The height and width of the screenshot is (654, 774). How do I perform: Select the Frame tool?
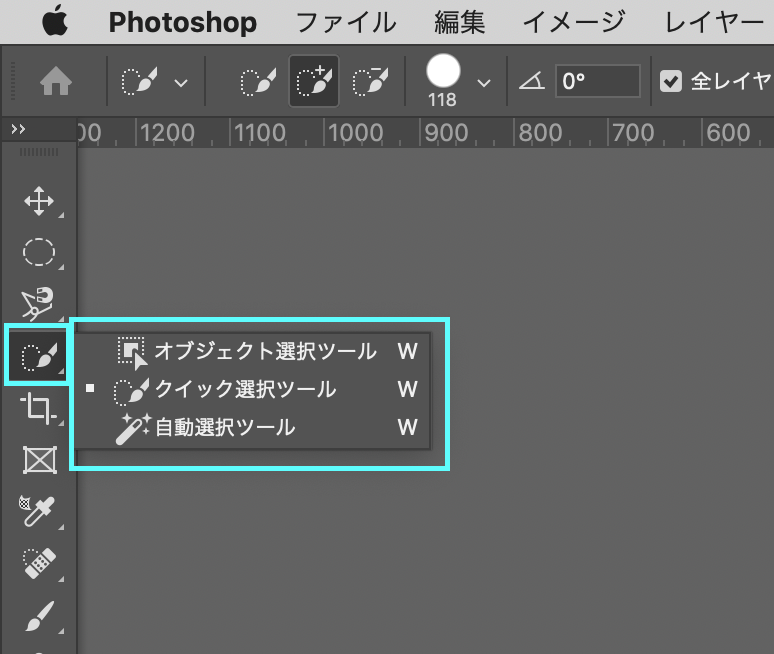tap(40, 460)
